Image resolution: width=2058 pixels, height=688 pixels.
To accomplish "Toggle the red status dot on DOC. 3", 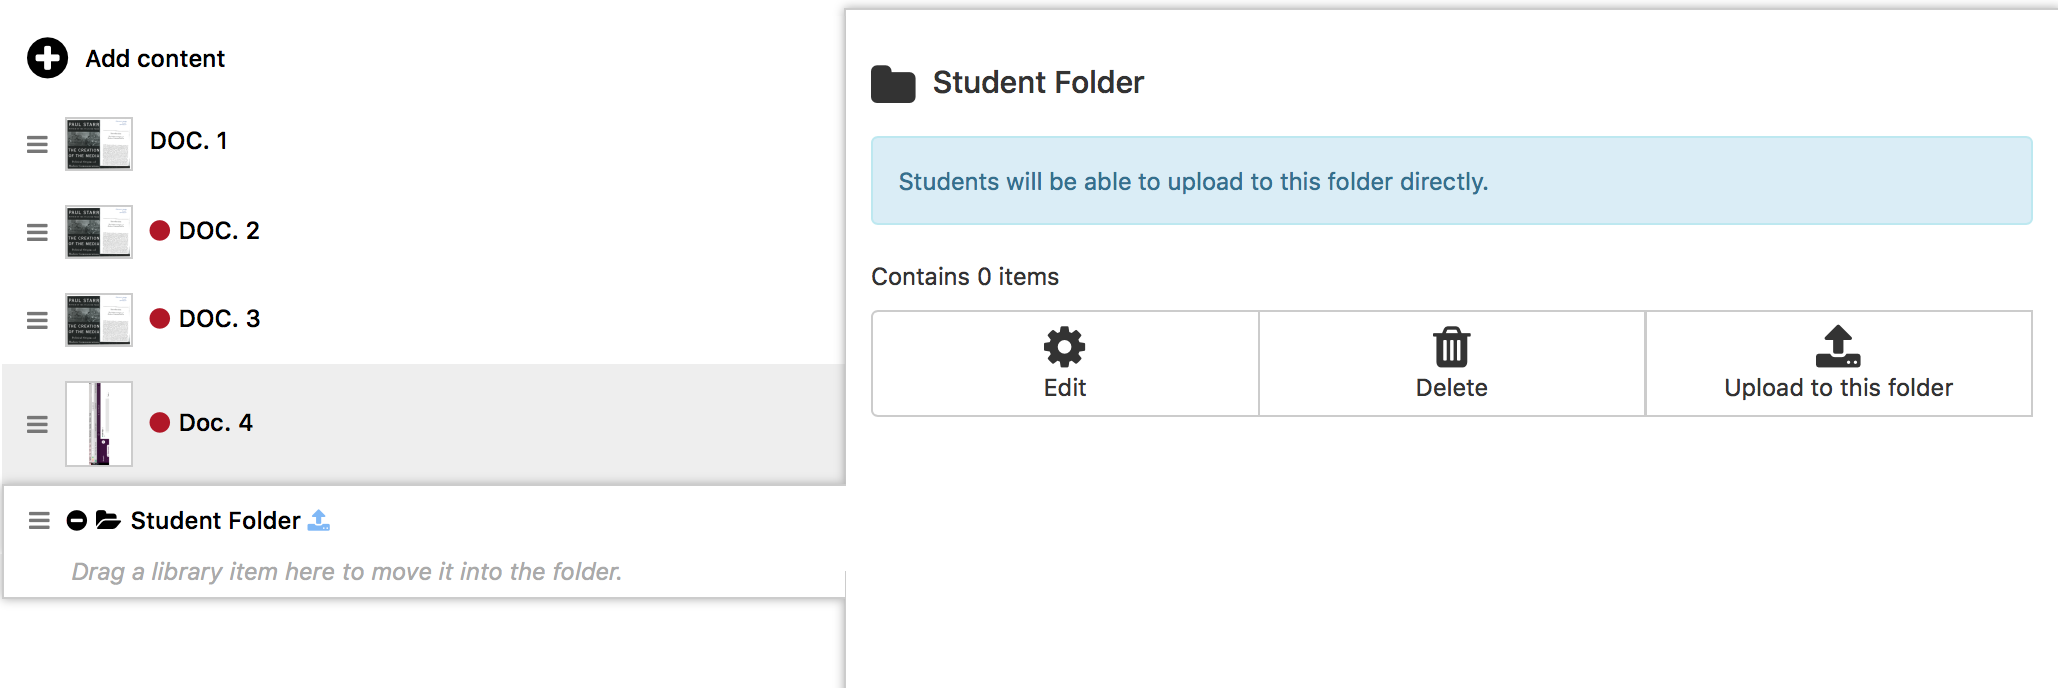I will [160, 319].
